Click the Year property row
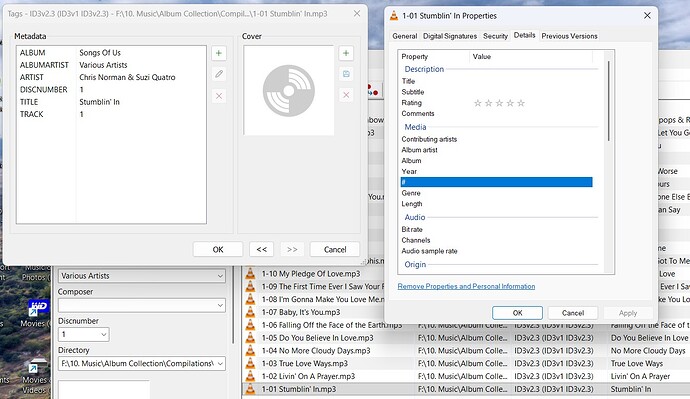 coord(496,172)
